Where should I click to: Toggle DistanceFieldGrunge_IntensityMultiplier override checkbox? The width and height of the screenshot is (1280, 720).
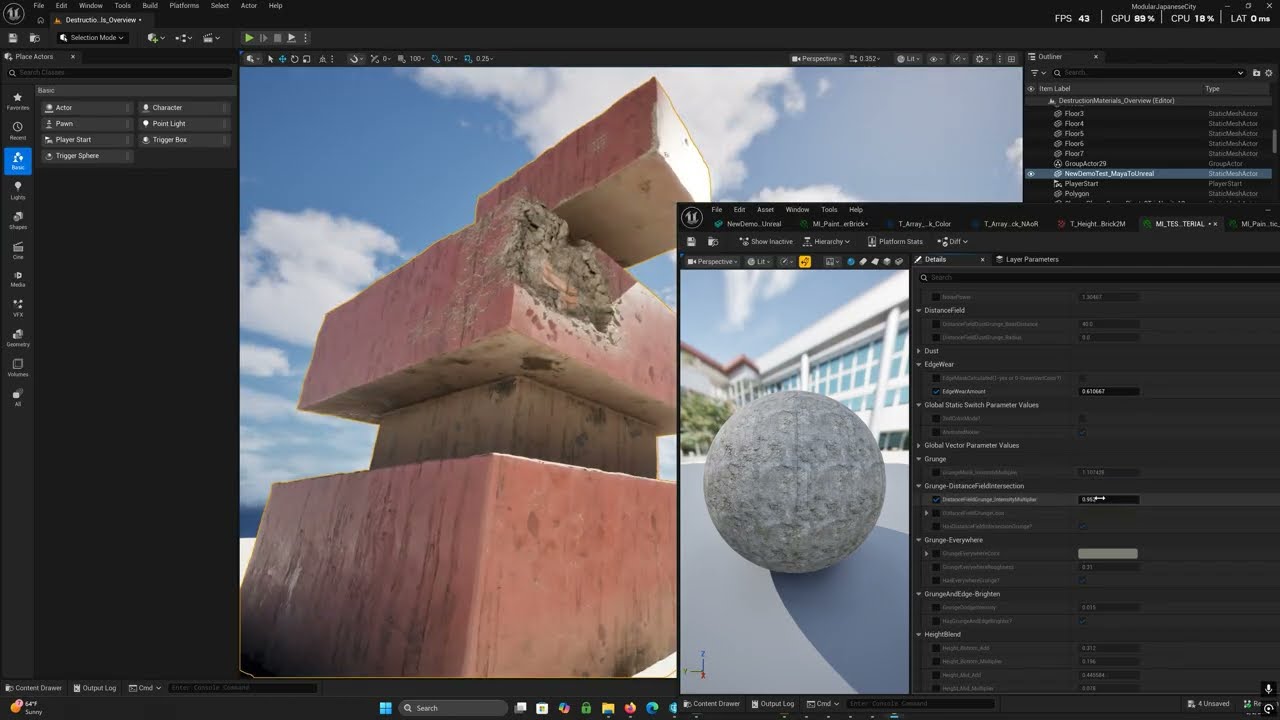point(936,499)
